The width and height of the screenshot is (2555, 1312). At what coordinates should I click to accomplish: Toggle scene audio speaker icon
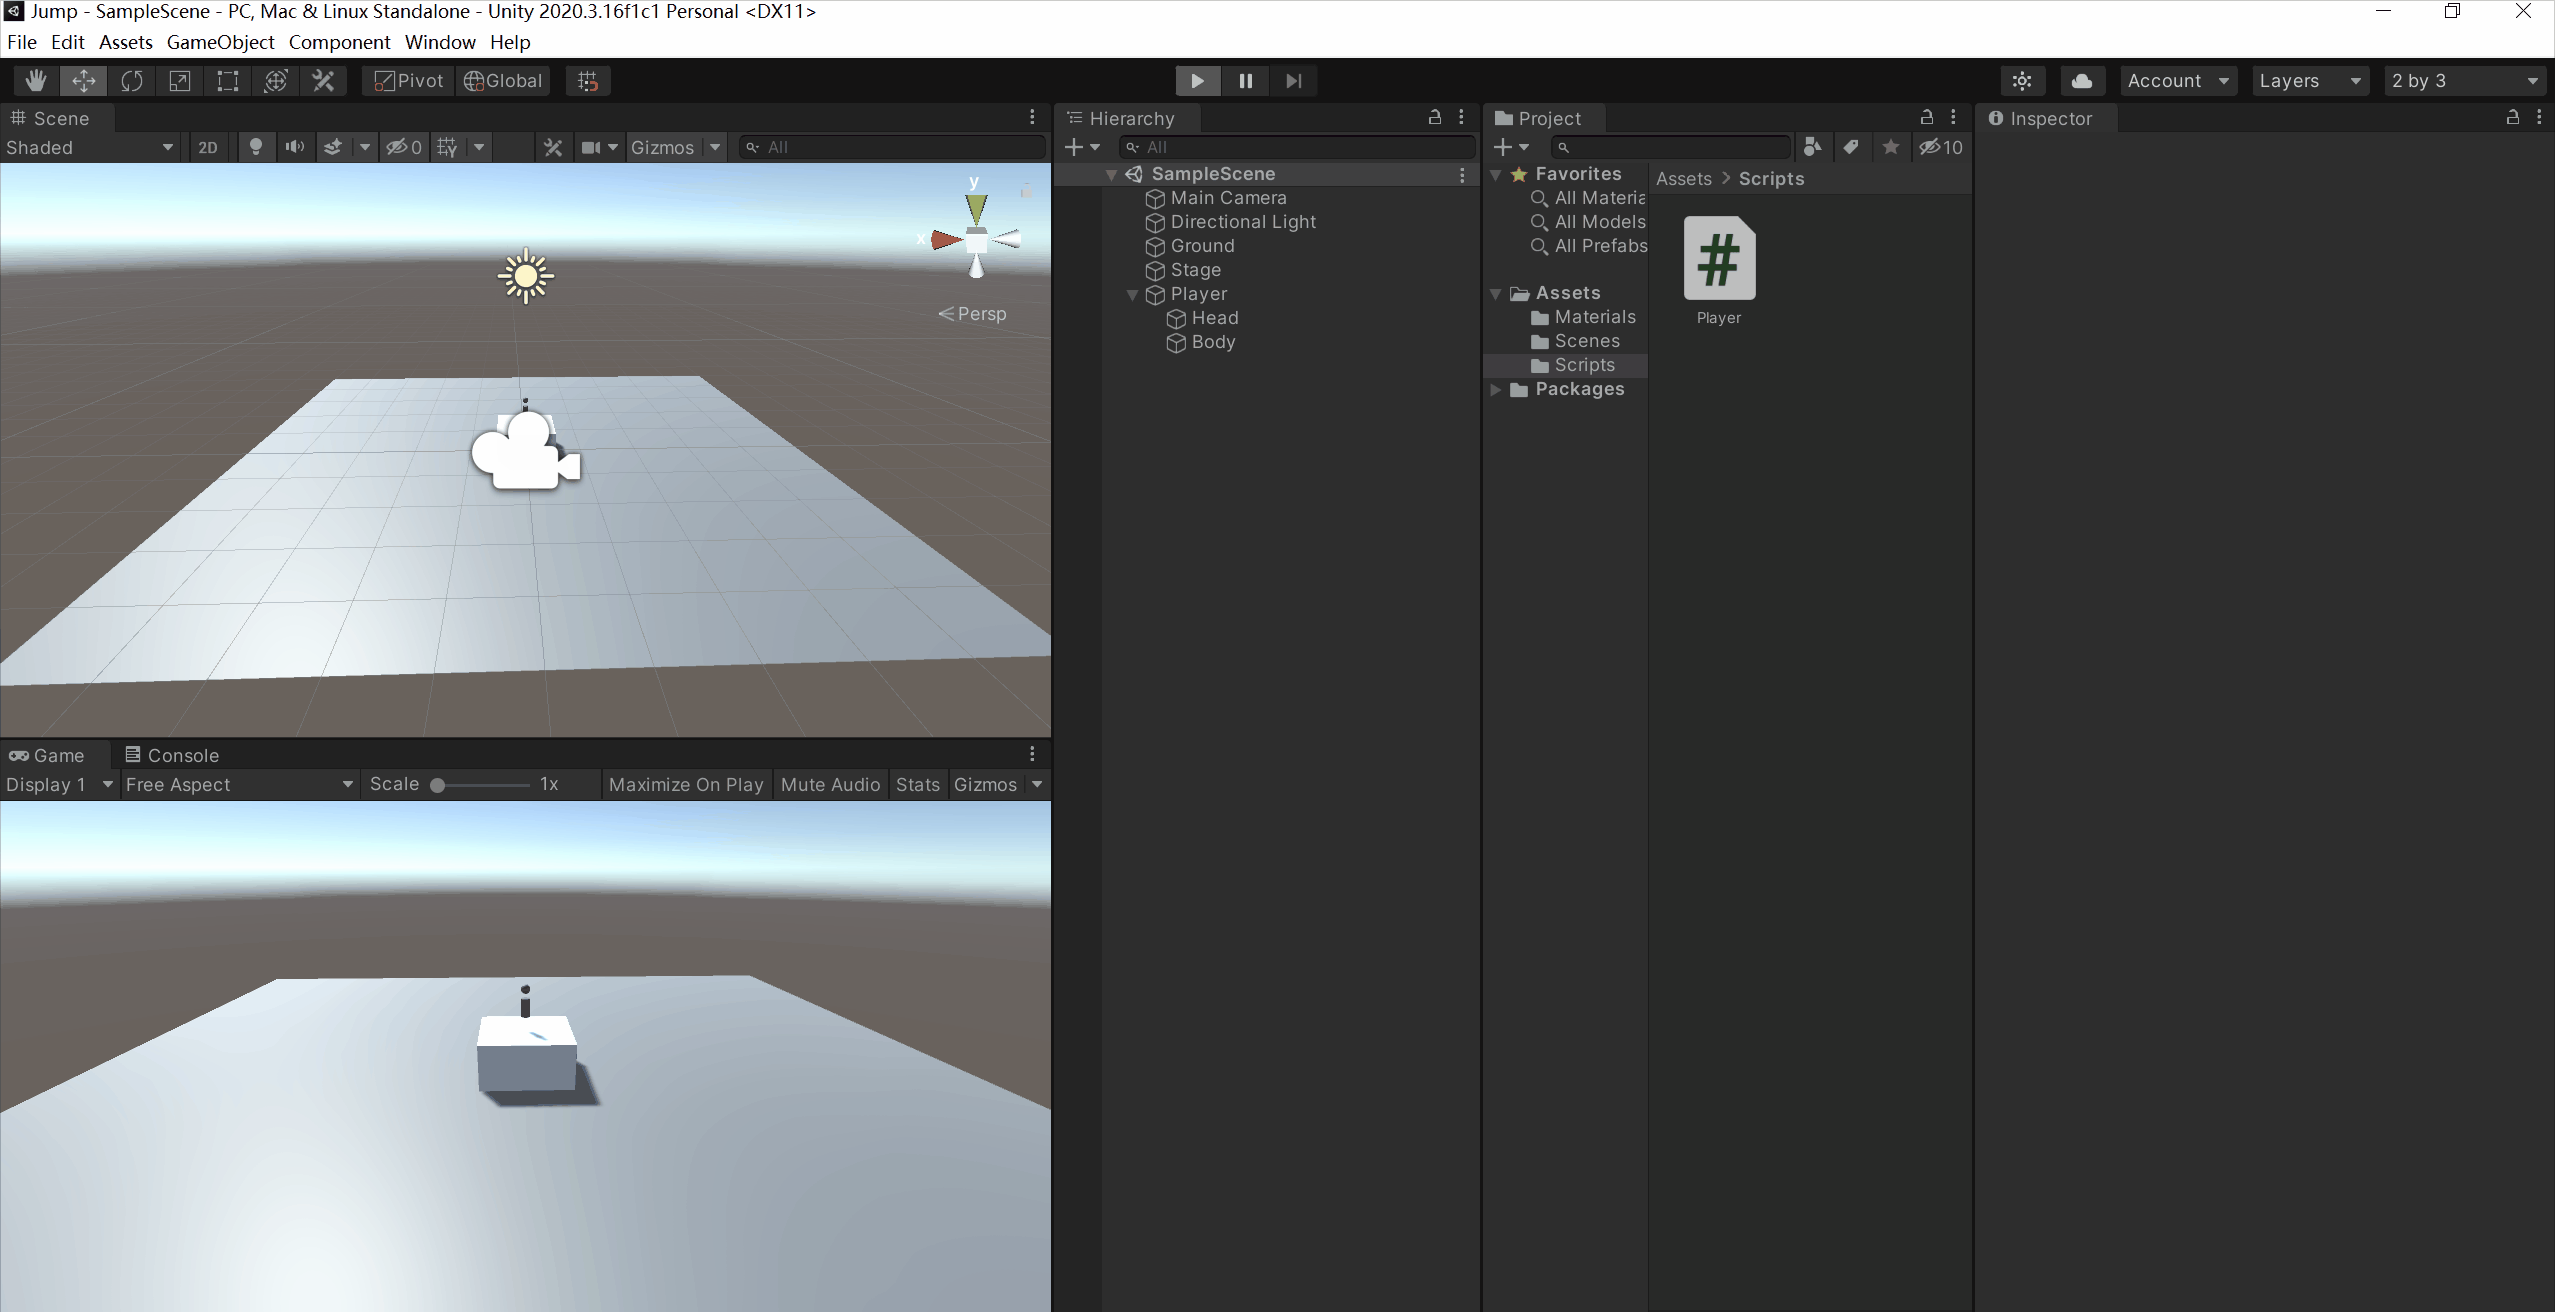click(x=294, y=147)
